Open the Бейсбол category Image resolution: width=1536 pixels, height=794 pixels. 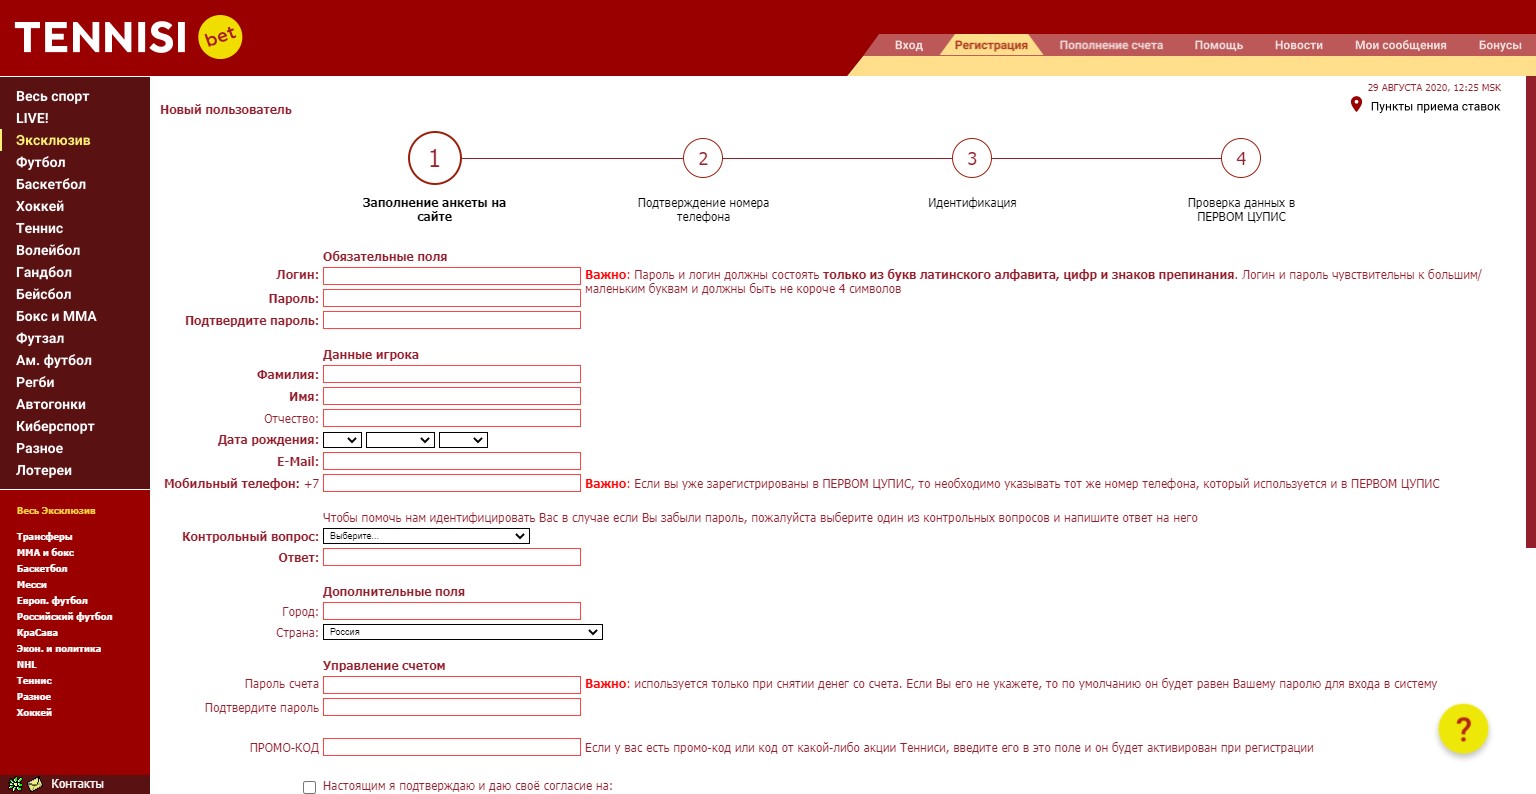(44, 294)
